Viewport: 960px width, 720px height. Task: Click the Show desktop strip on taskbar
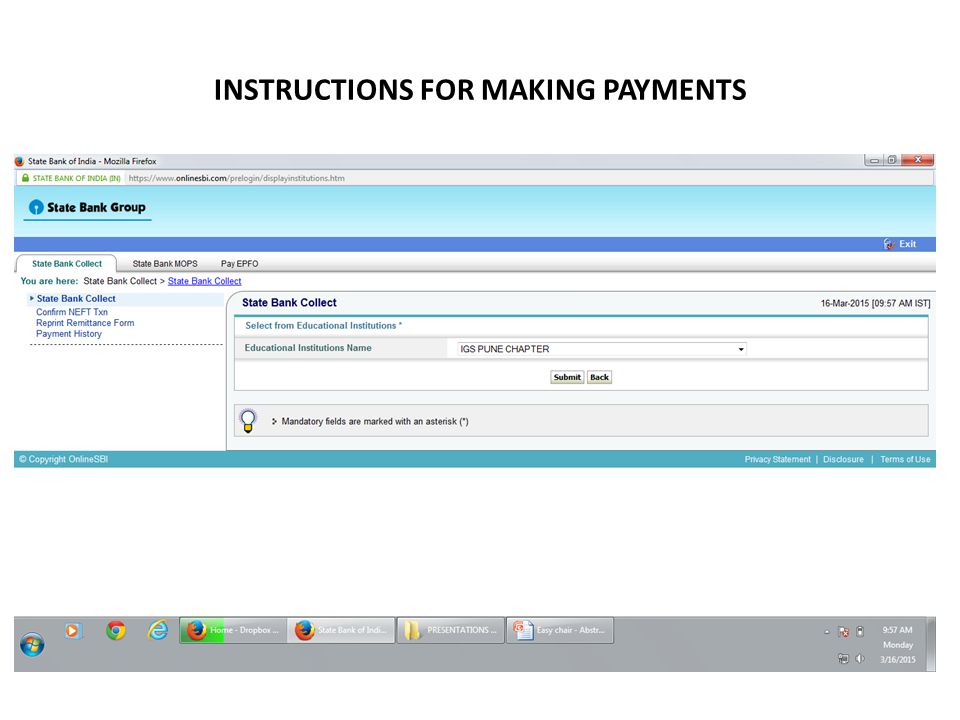pos(931,644)
